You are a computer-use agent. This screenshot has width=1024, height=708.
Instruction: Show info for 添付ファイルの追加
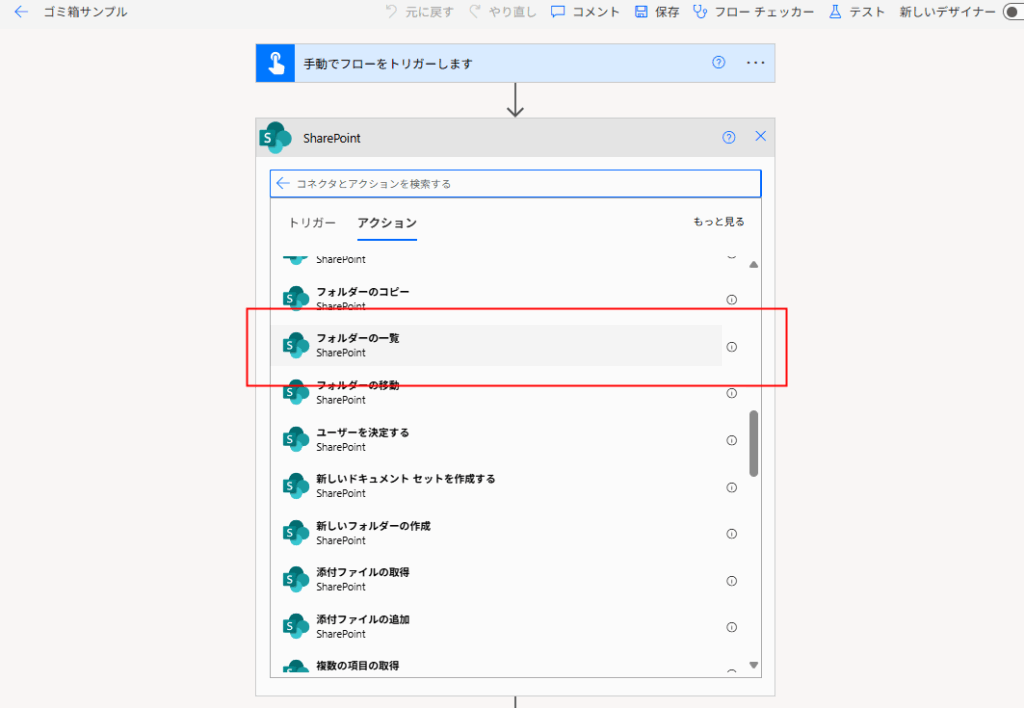click(x=731, y=627)
